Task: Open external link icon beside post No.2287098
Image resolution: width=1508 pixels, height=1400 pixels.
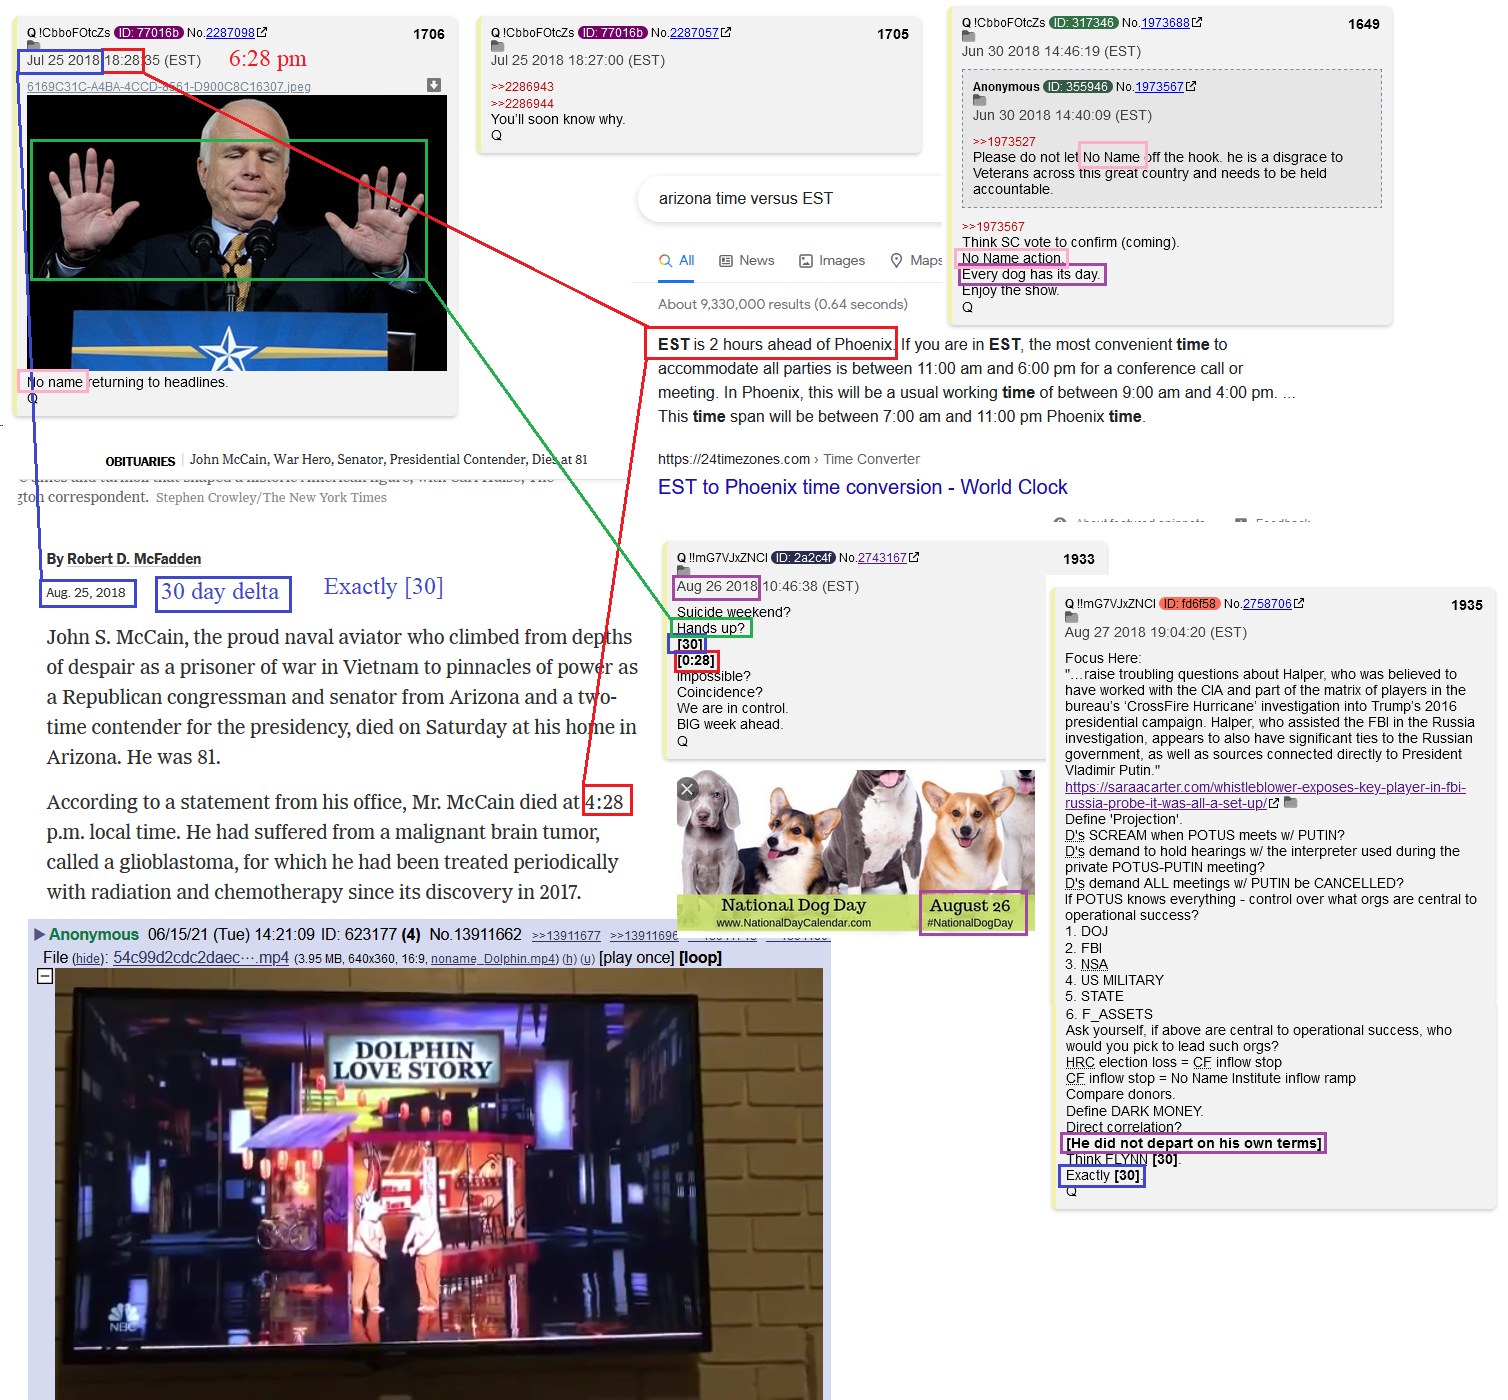Action: pos(262,33)
